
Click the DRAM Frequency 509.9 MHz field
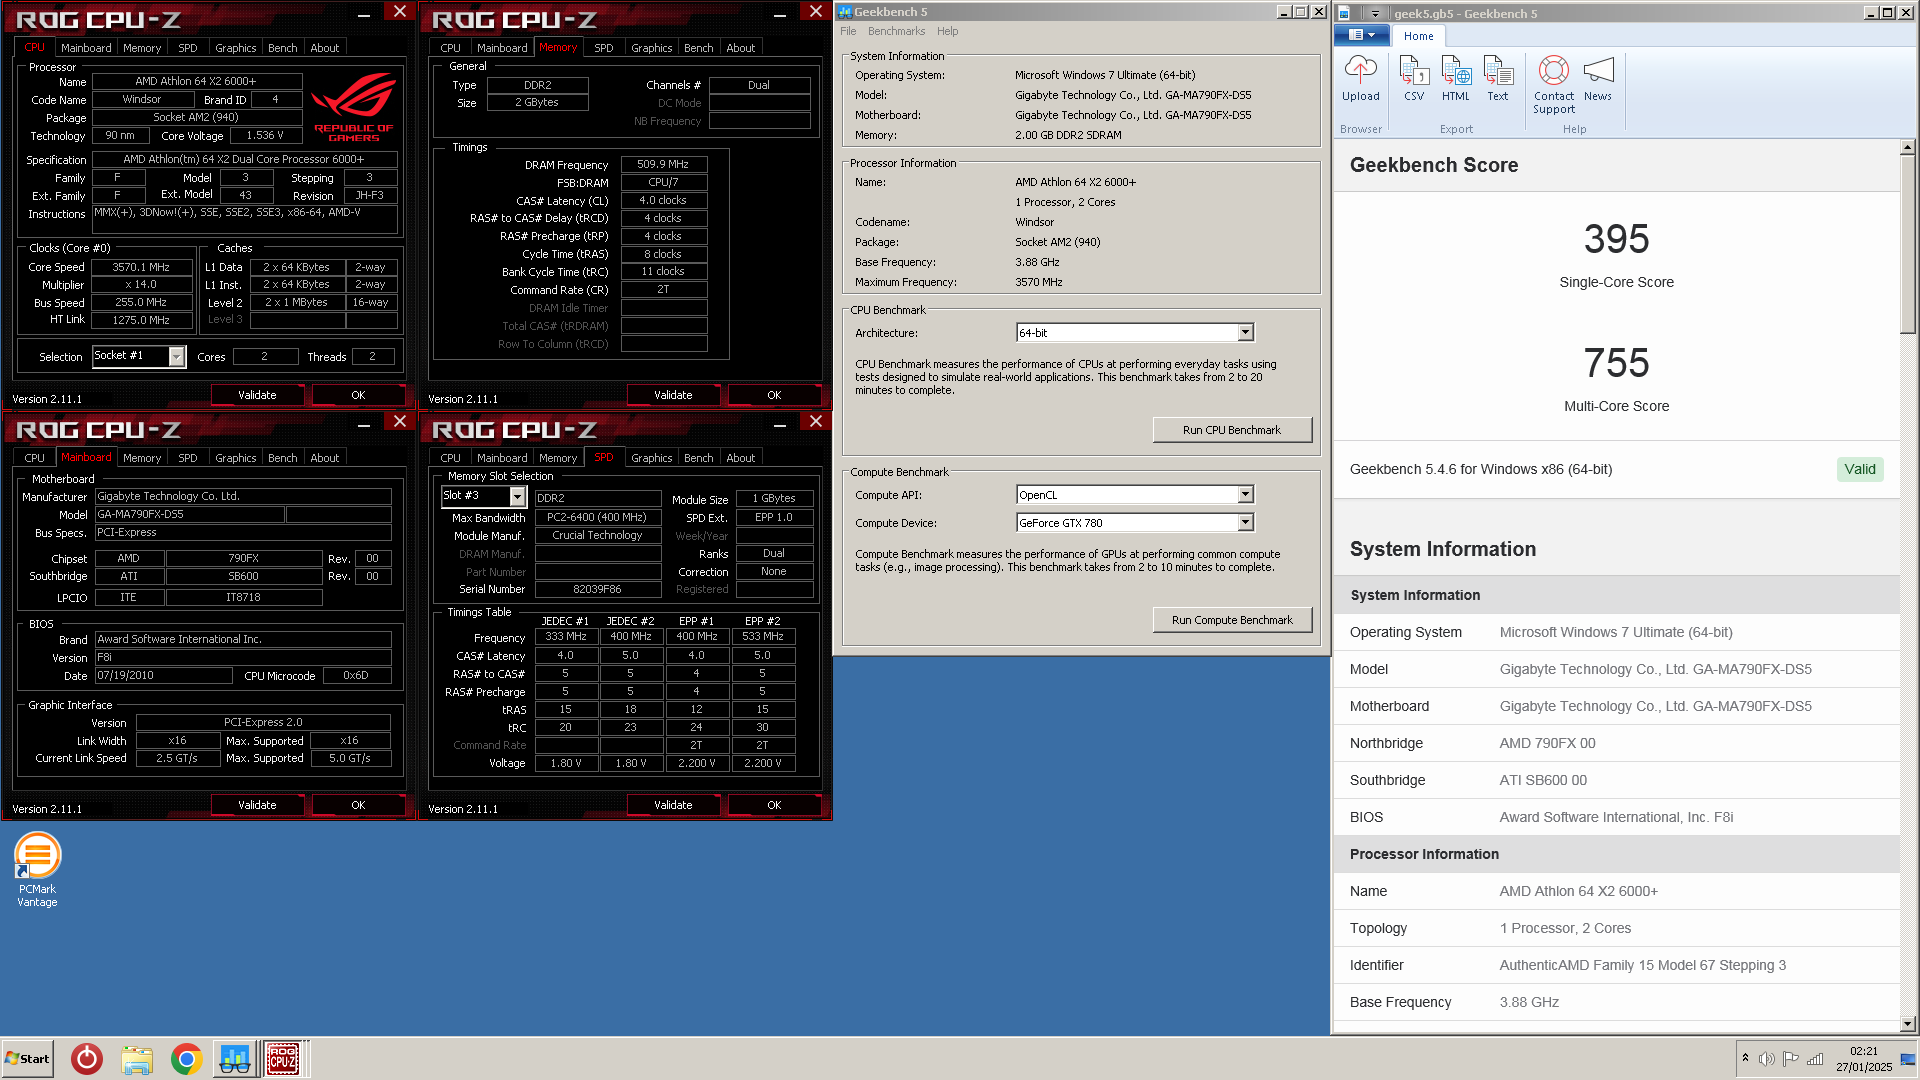663,164
